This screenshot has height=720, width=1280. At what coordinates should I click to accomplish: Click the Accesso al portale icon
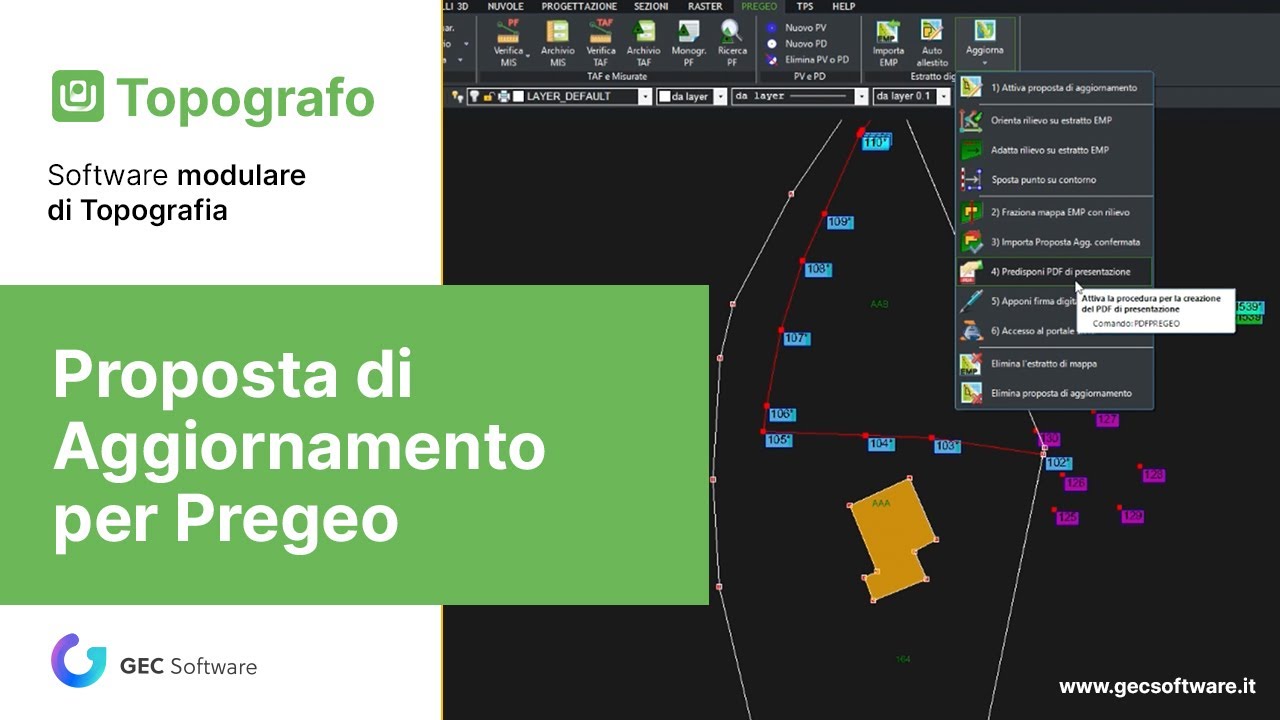[971, 331]
